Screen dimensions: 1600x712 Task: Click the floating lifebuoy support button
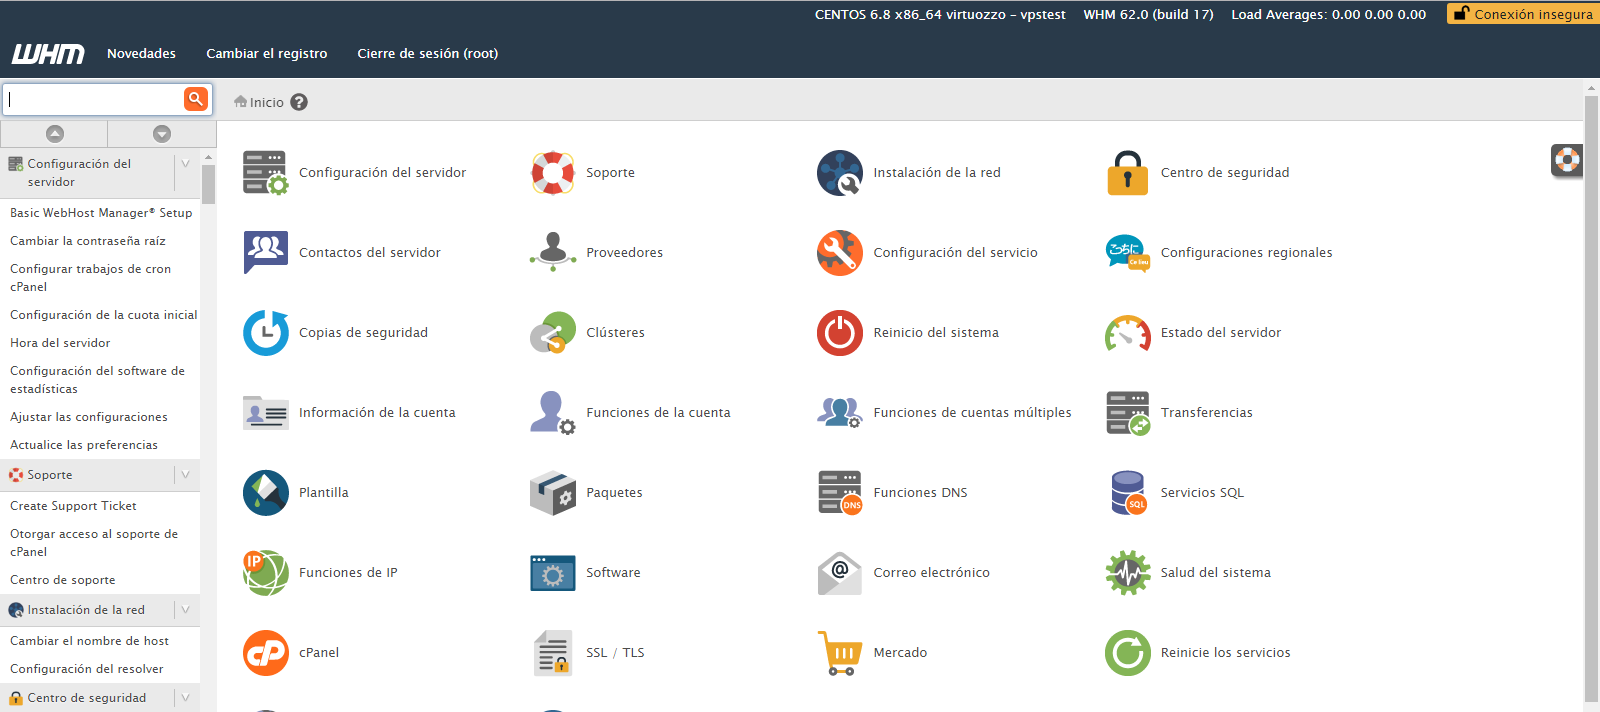(1567, 160)
